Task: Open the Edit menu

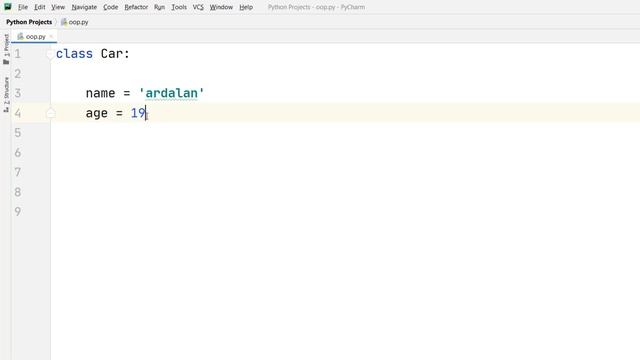Action: click(x=40, y=7)
